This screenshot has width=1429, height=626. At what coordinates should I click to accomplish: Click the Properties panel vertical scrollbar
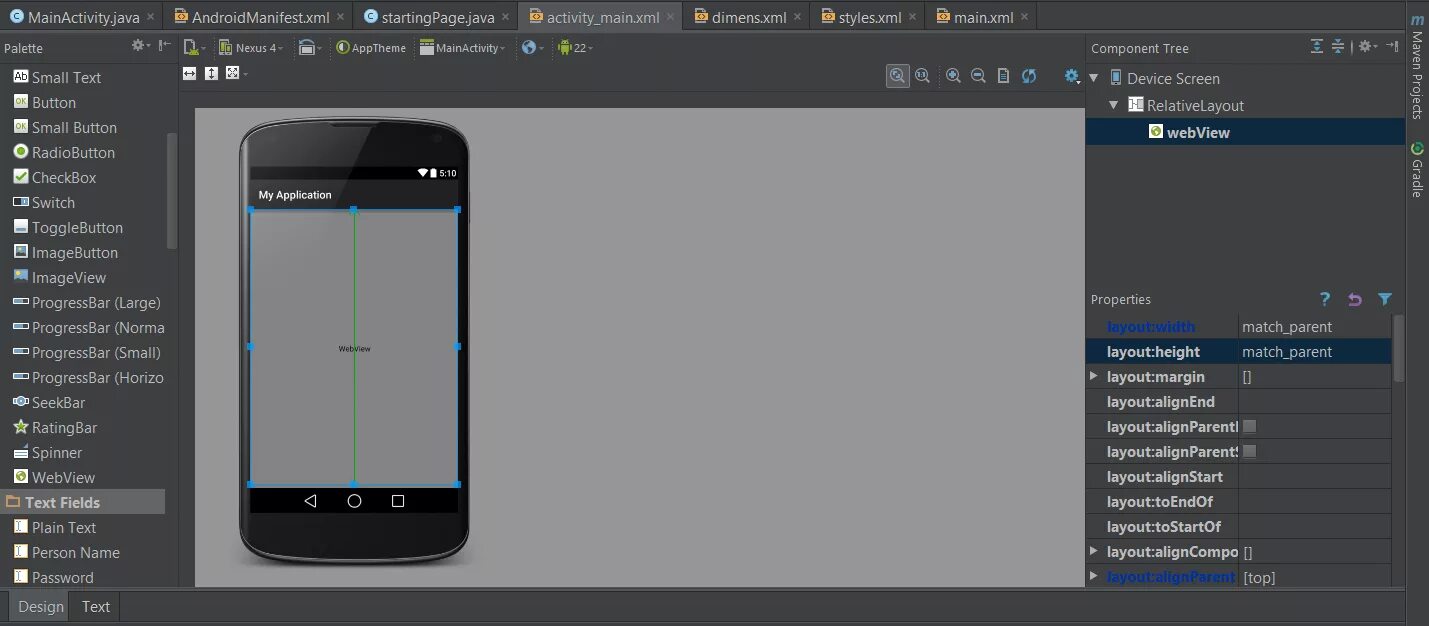point(1398,347)
